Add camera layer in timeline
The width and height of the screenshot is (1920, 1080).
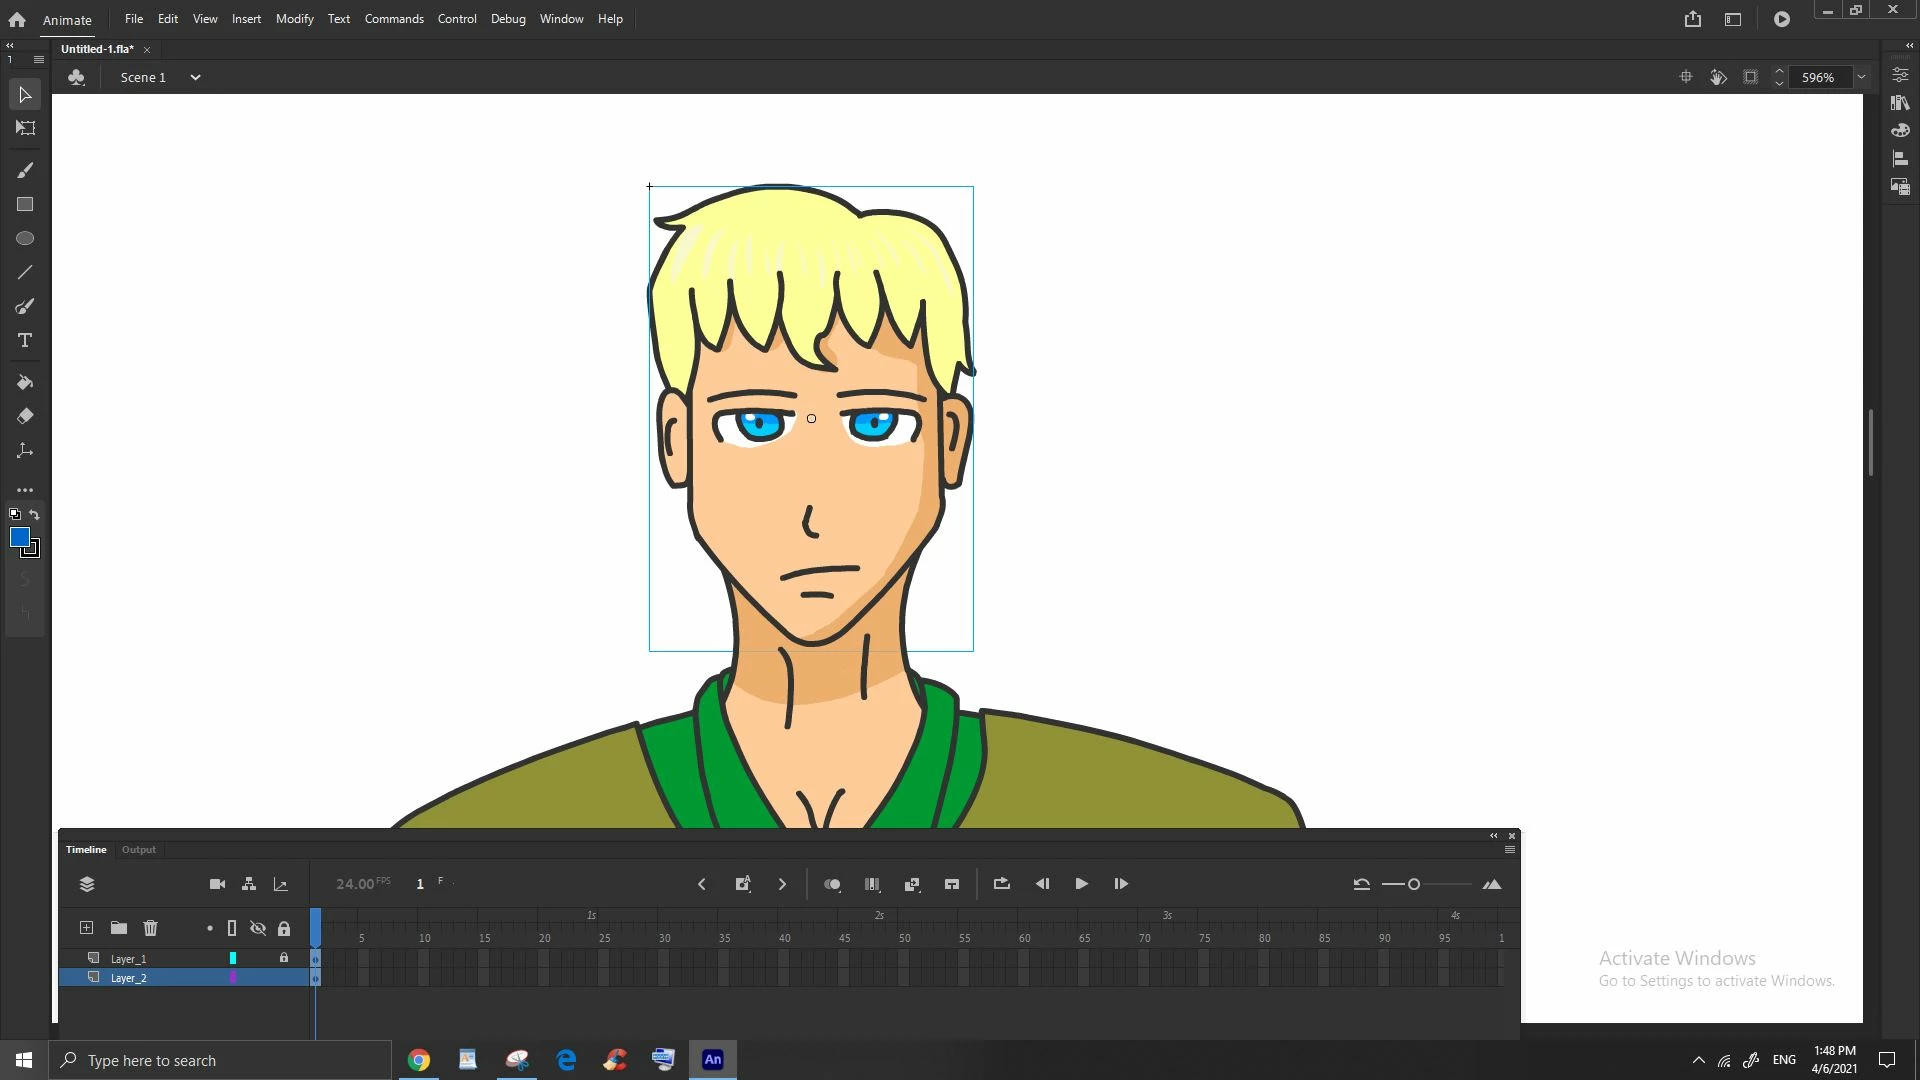tap(217, 884)
